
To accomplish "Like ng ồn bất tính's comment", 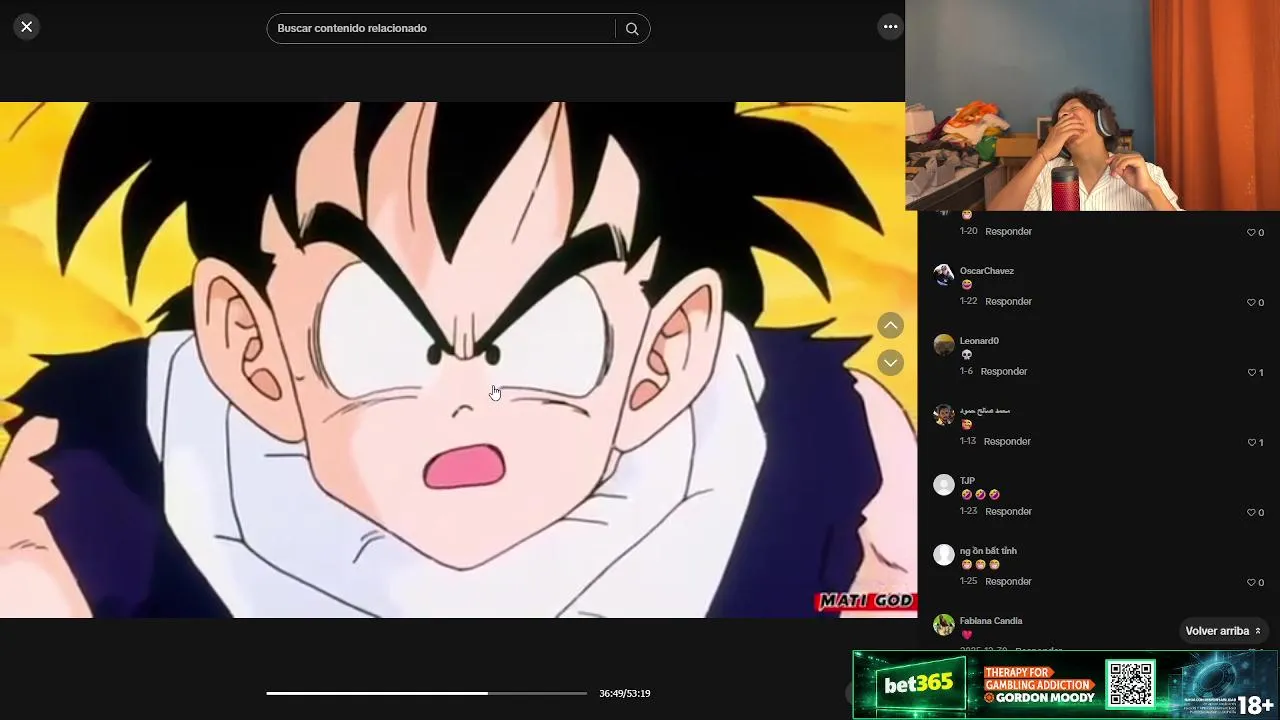I will (x=1255, y=582).
